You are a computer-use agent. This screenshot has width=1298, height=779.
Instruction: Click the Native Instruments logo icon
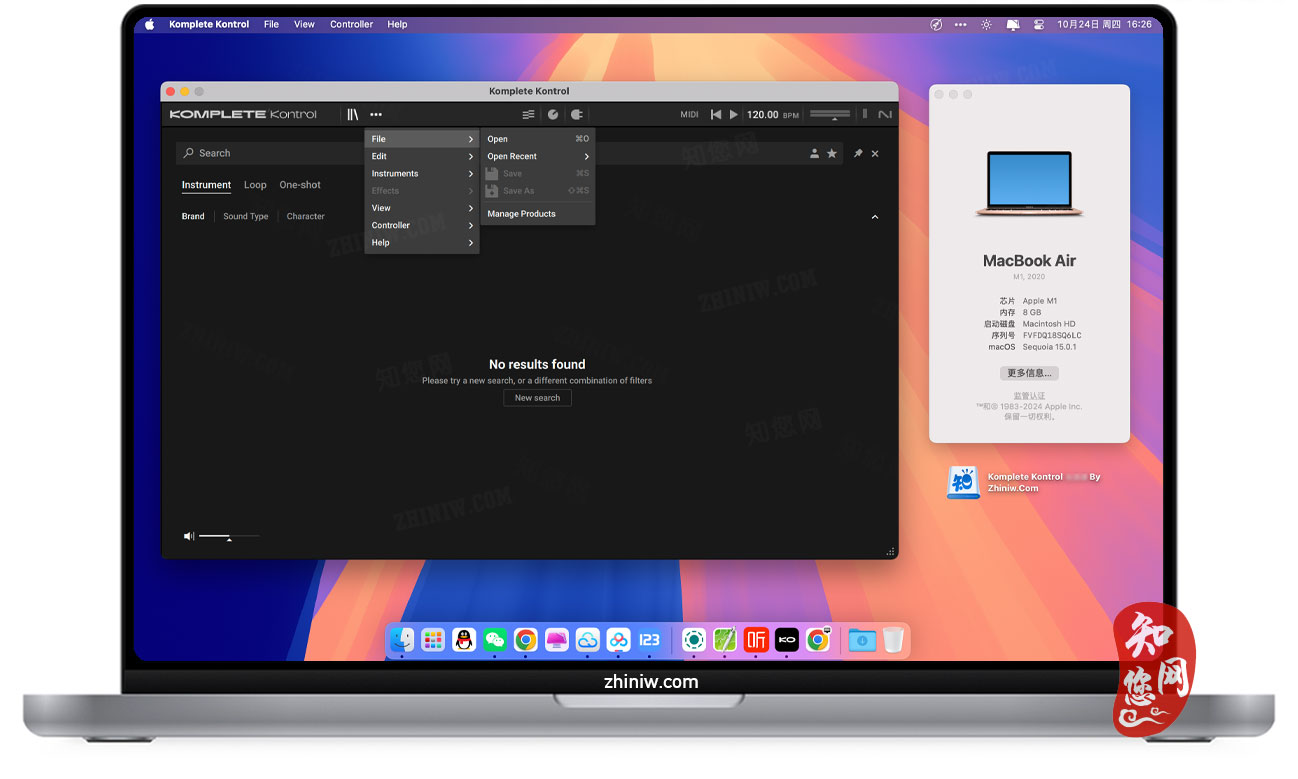tap(885, 115)
